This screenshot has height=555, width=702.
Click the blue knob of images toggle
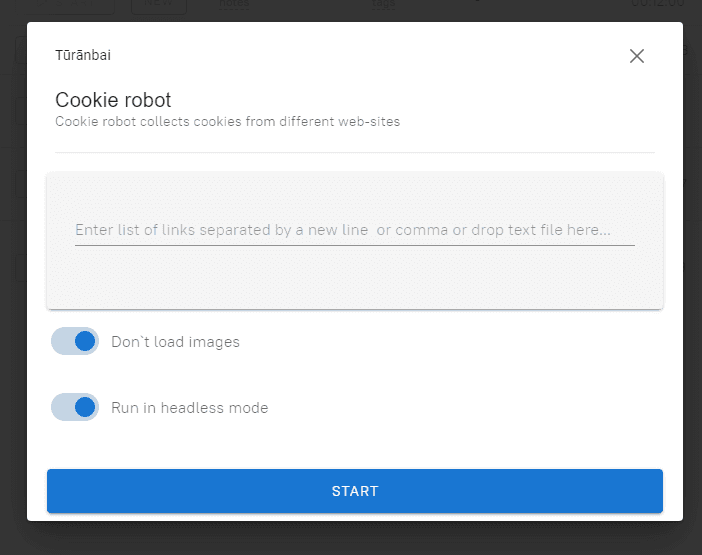coord(85,341)
